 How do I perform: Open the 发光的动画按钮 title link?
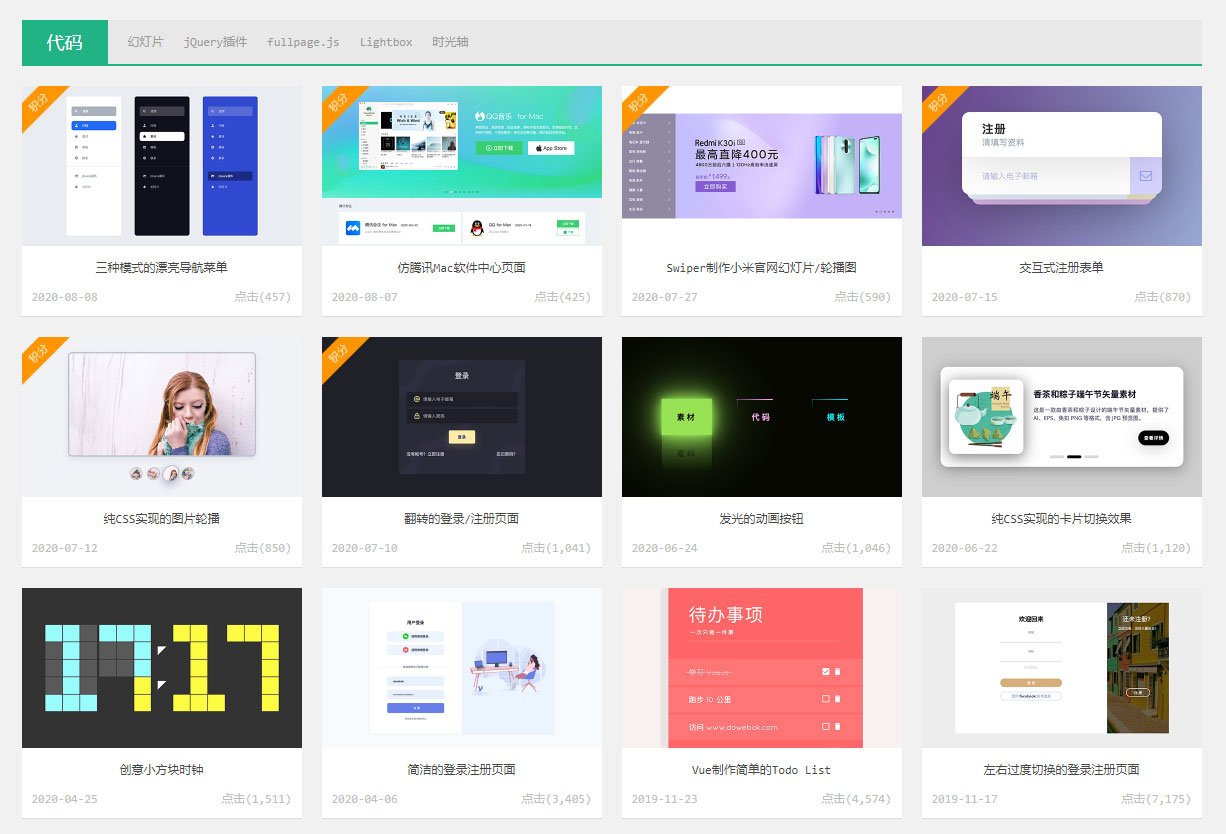(762, 518)
